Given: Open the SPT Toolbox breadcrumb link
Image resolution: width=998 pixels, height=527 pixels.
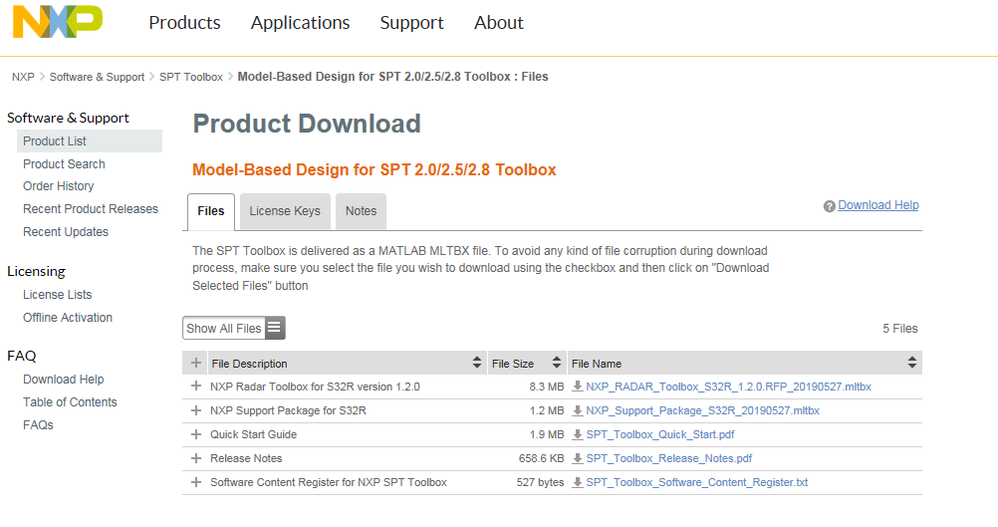Looking at the screenshot, I should (x=191, y=77).
